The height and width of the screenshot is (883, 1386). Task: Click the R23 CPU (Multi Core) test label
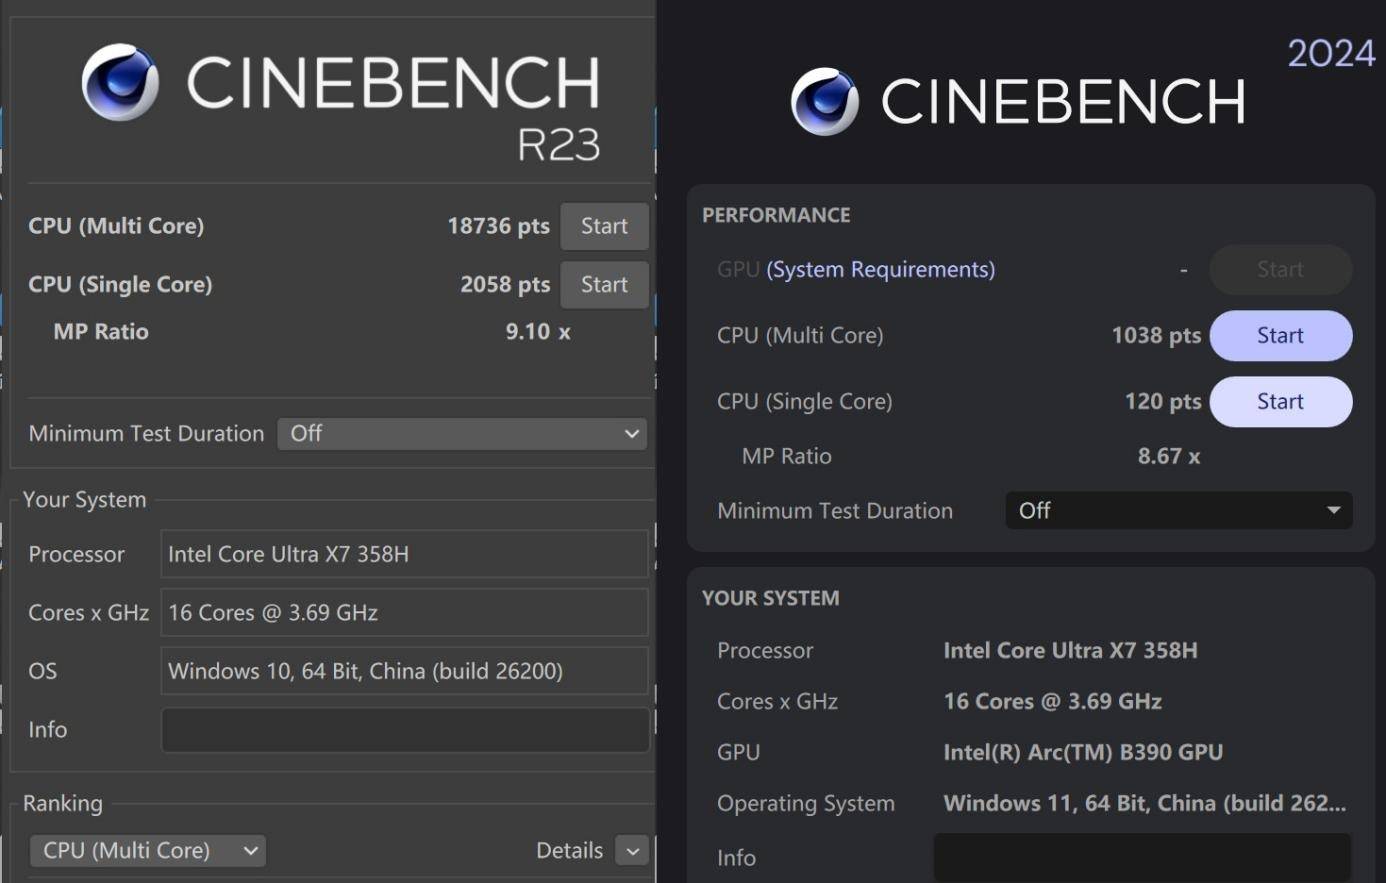point(116,226)
